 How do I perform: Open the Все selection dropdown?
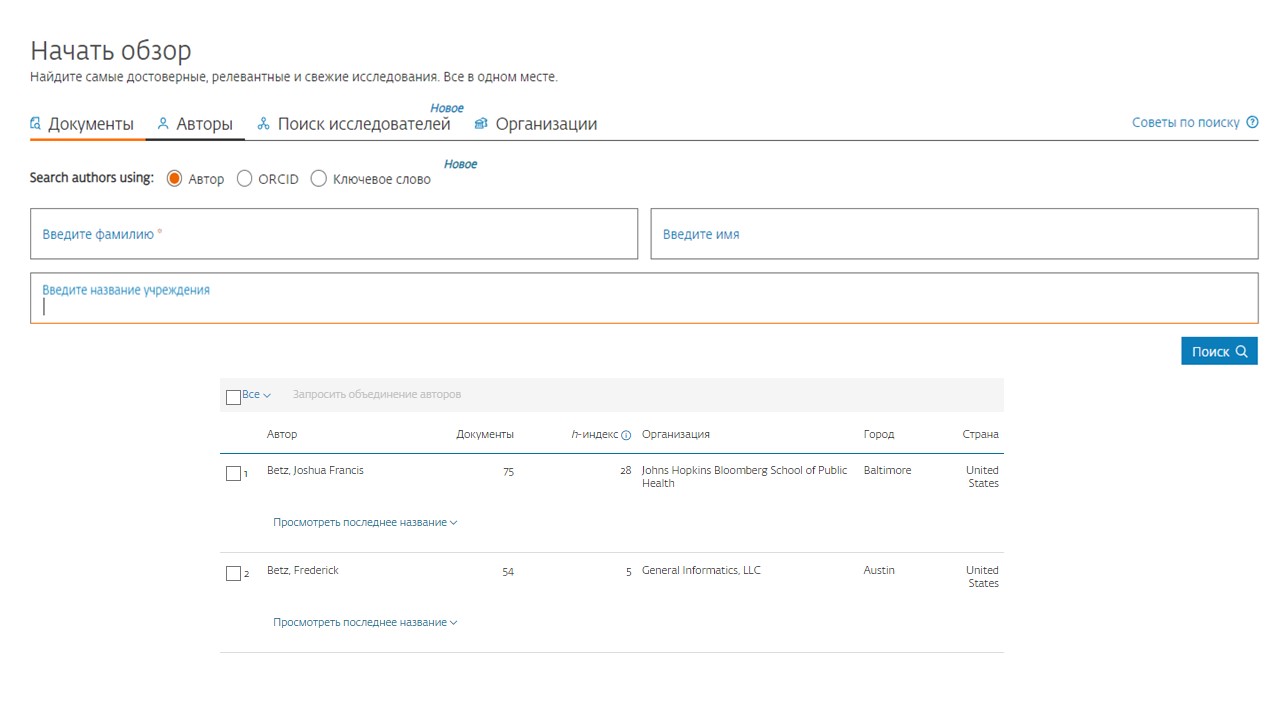click(x=257, y=395)
